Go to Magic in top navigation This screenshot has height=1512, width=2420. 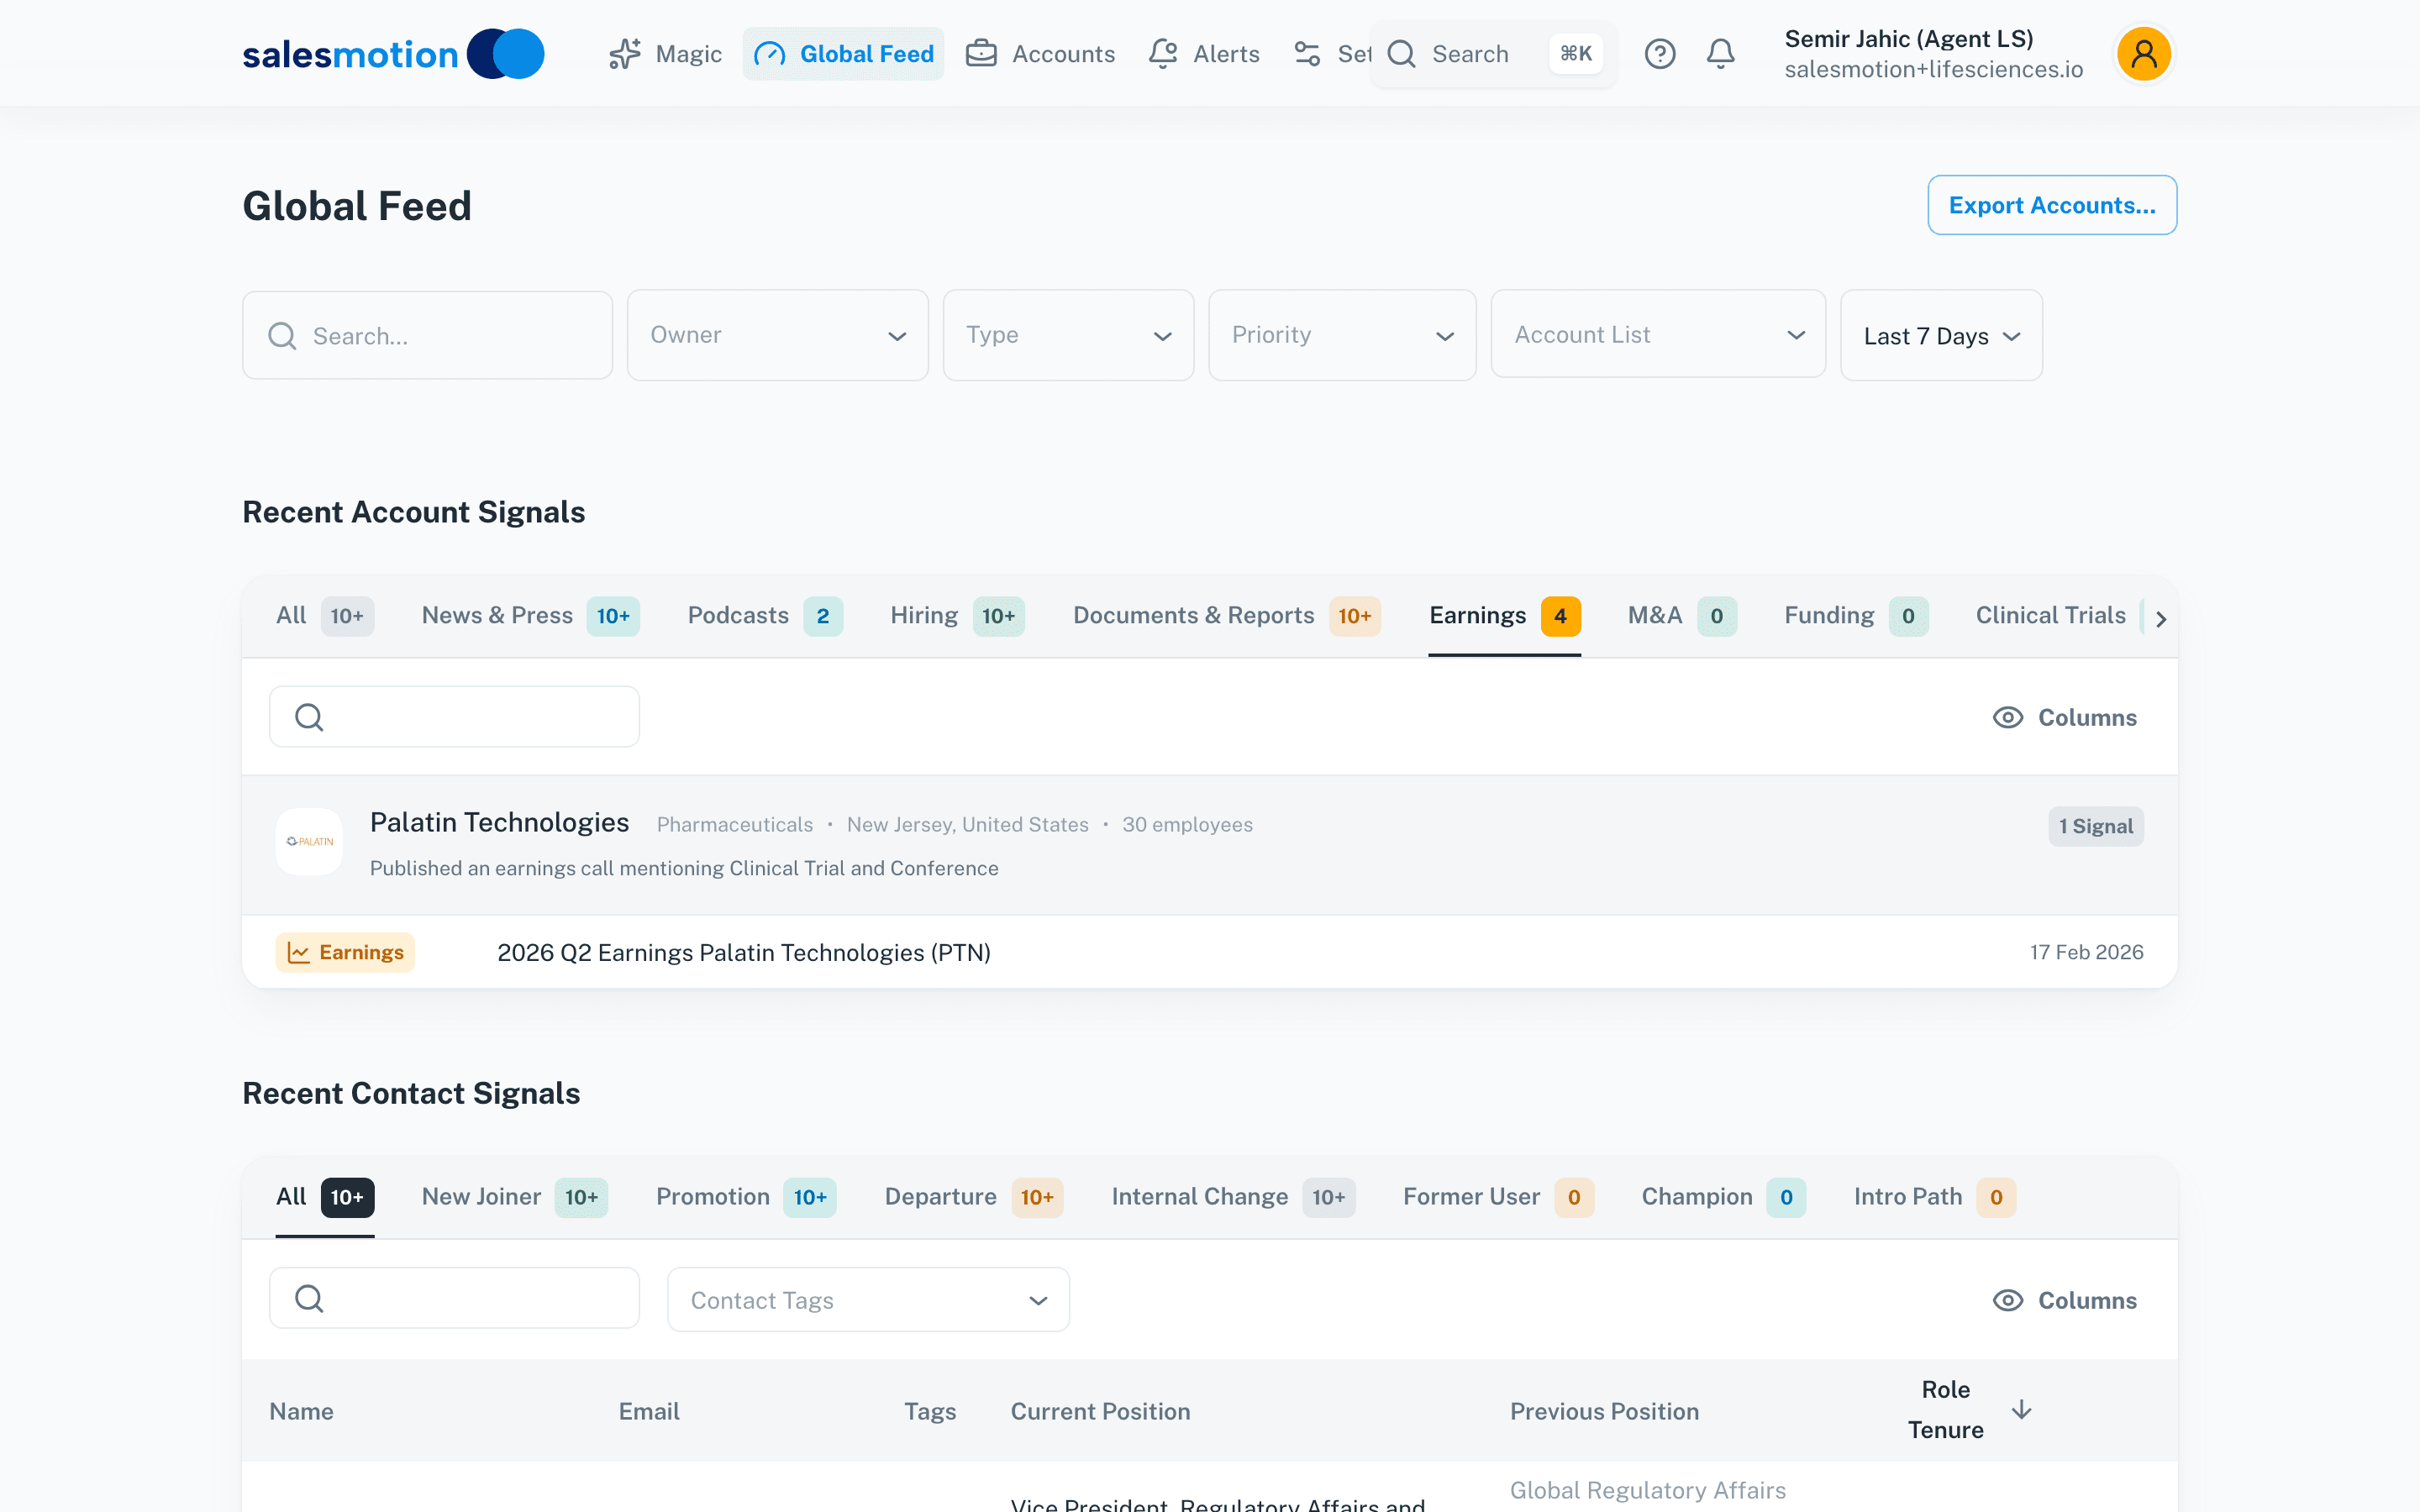665,54
